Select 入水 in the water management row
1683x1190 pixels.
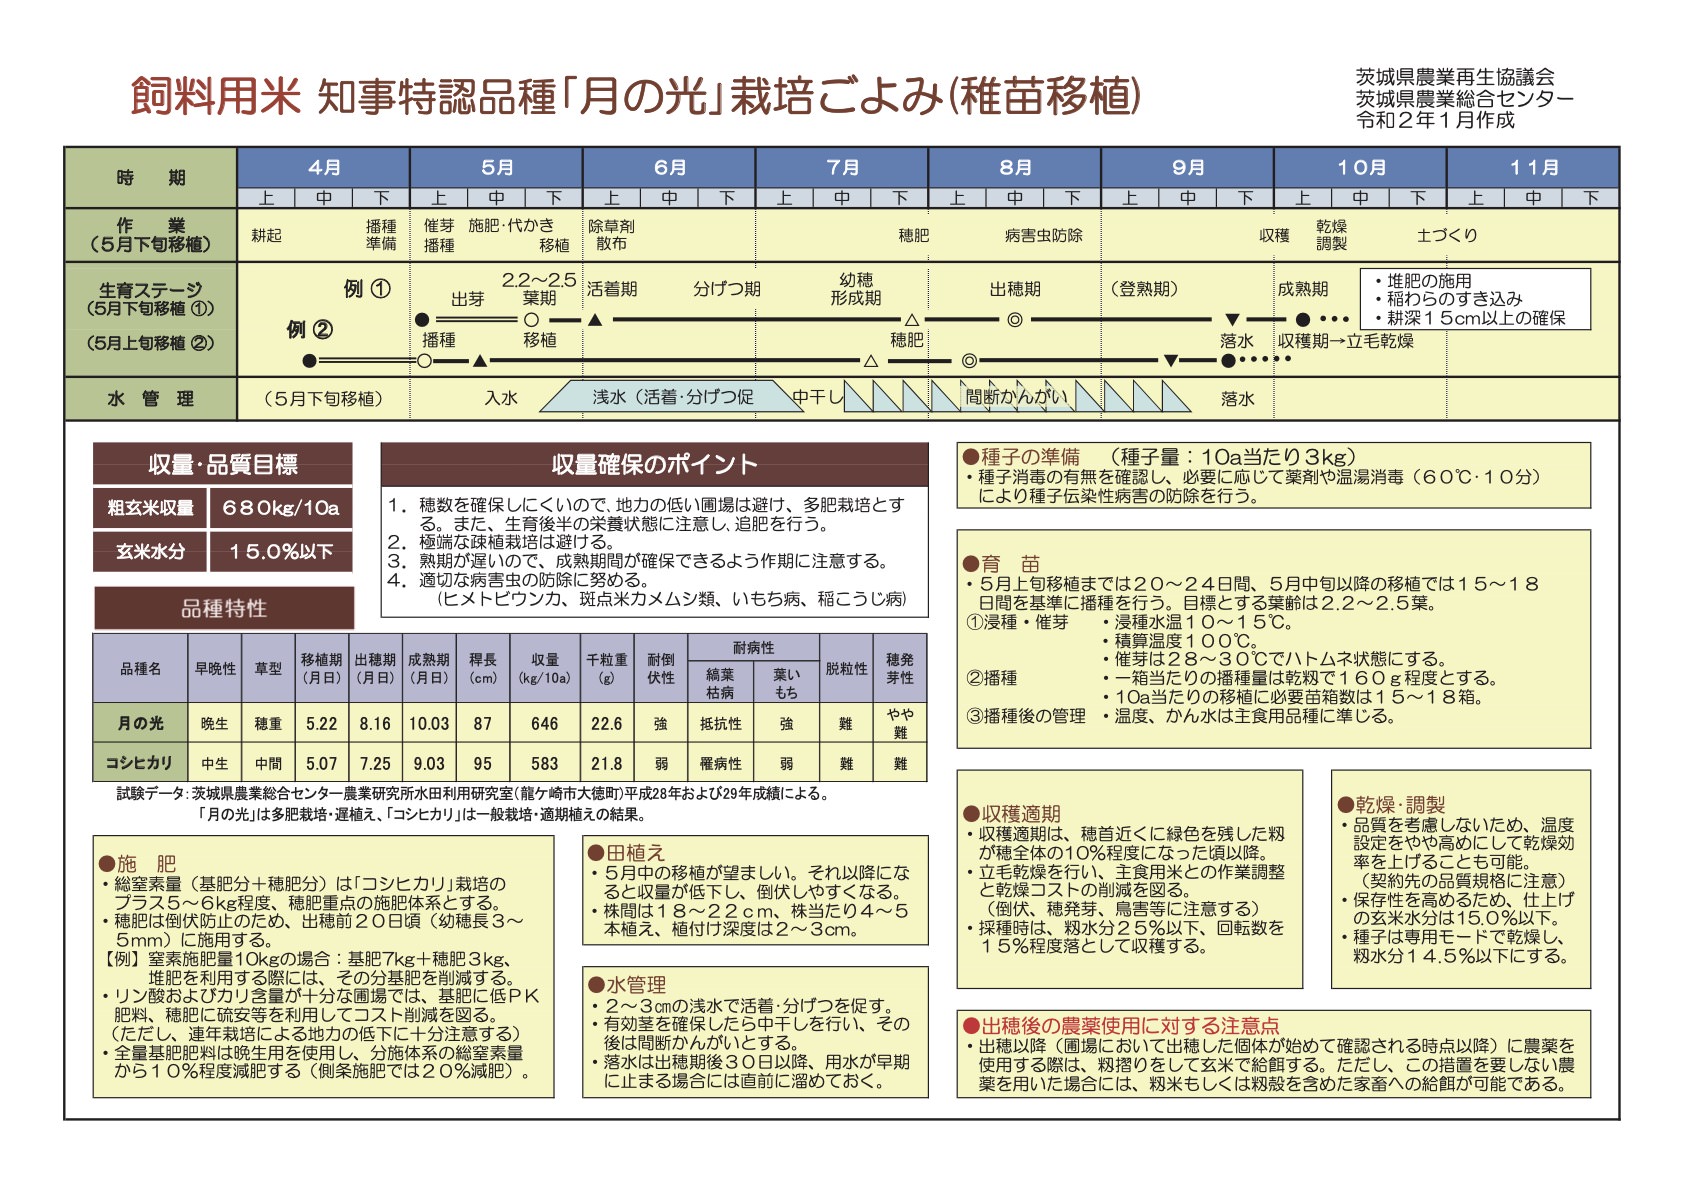pos(501,398)
